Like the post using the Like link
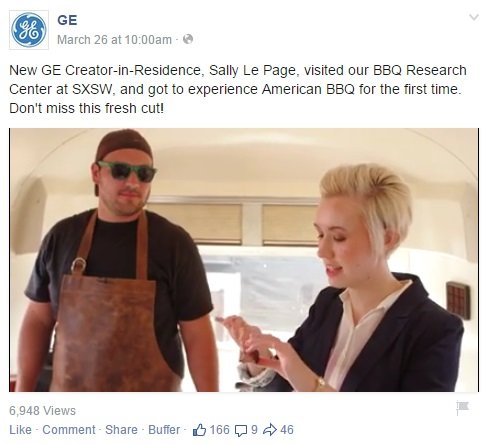The width and height of the screenshot is (490, 444). [x=20, y=430]
